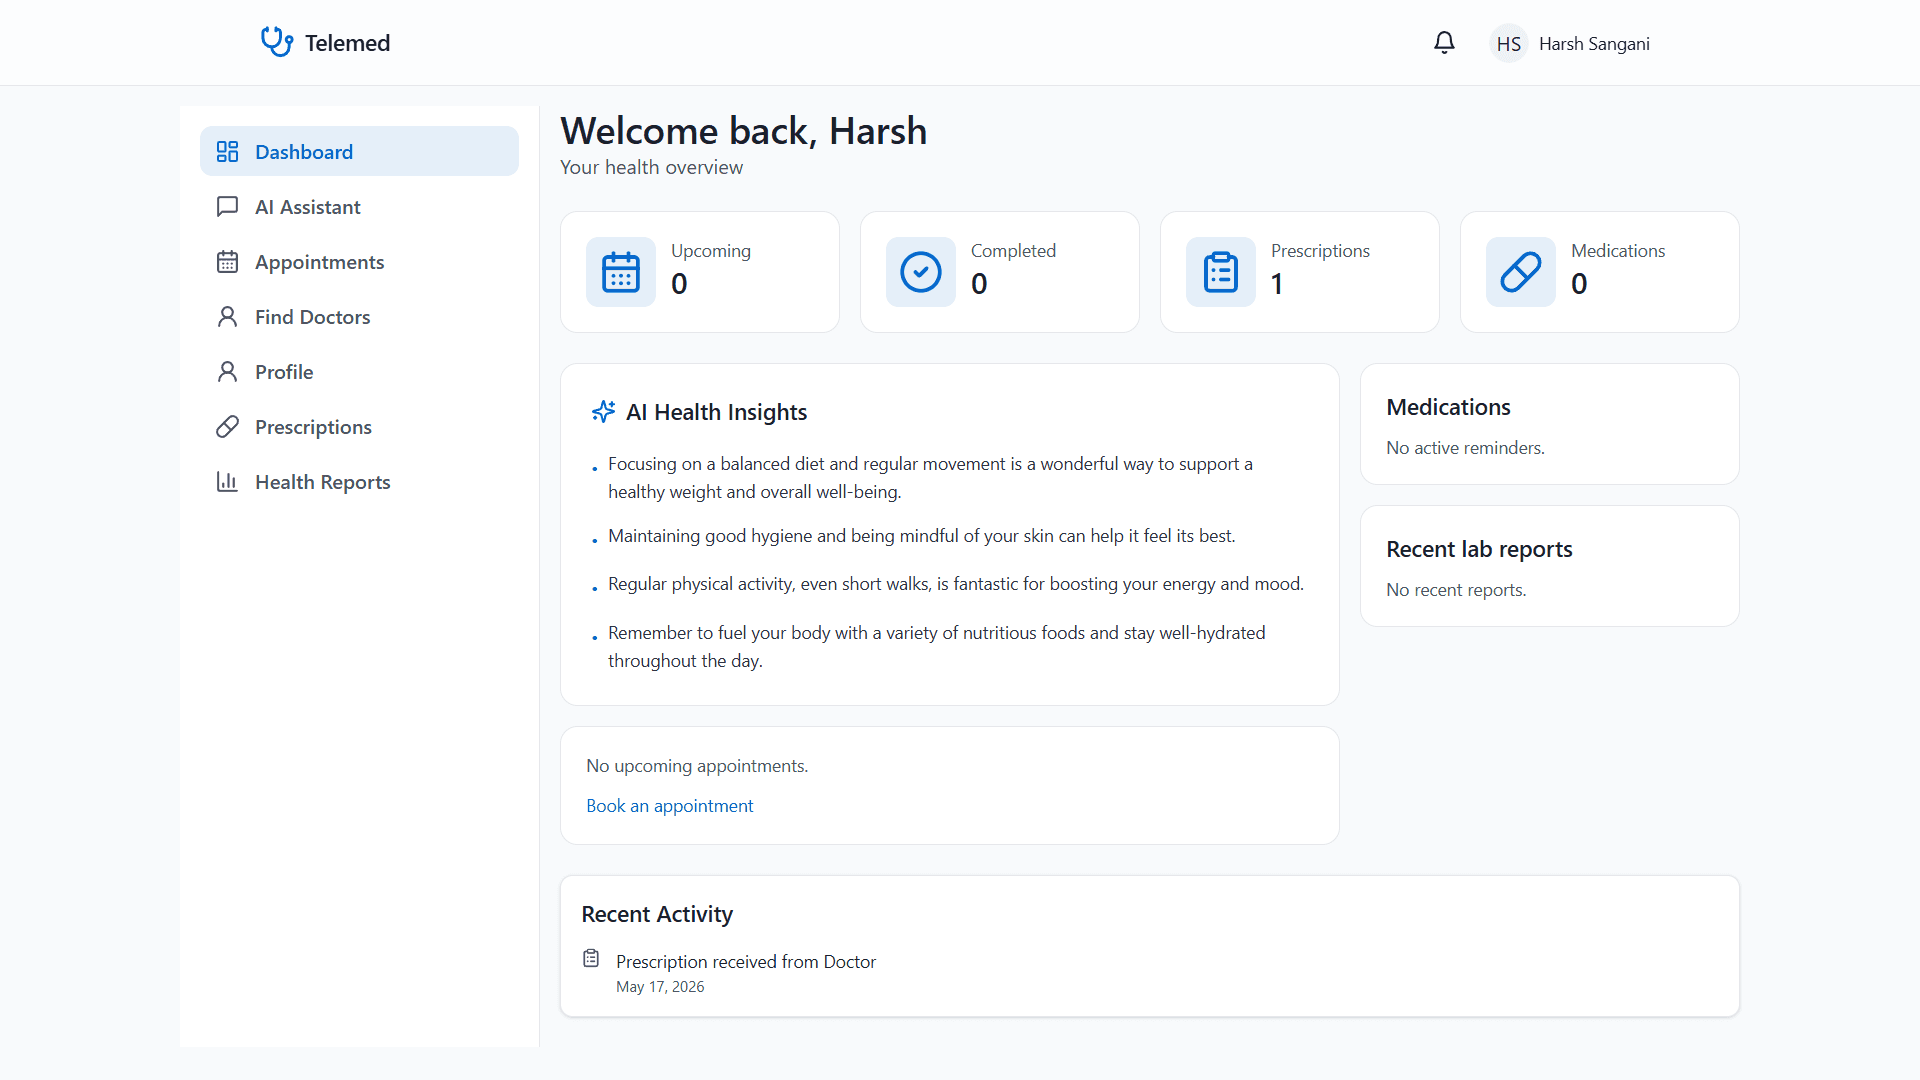Screen dimensions: 1920x1080
Task: Go to AI Assistant in sidebar
Action: tap(359, 206)
